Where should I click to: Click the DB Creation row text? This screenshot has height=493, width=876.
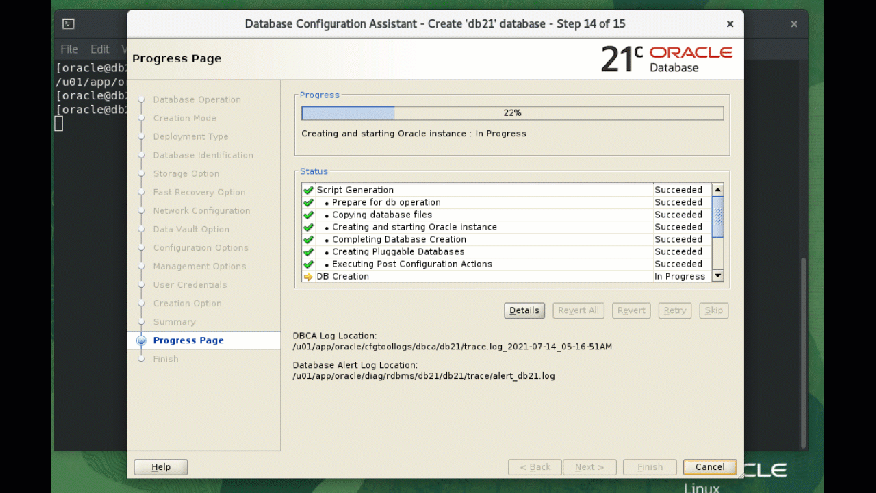click(x=342, y=277)
